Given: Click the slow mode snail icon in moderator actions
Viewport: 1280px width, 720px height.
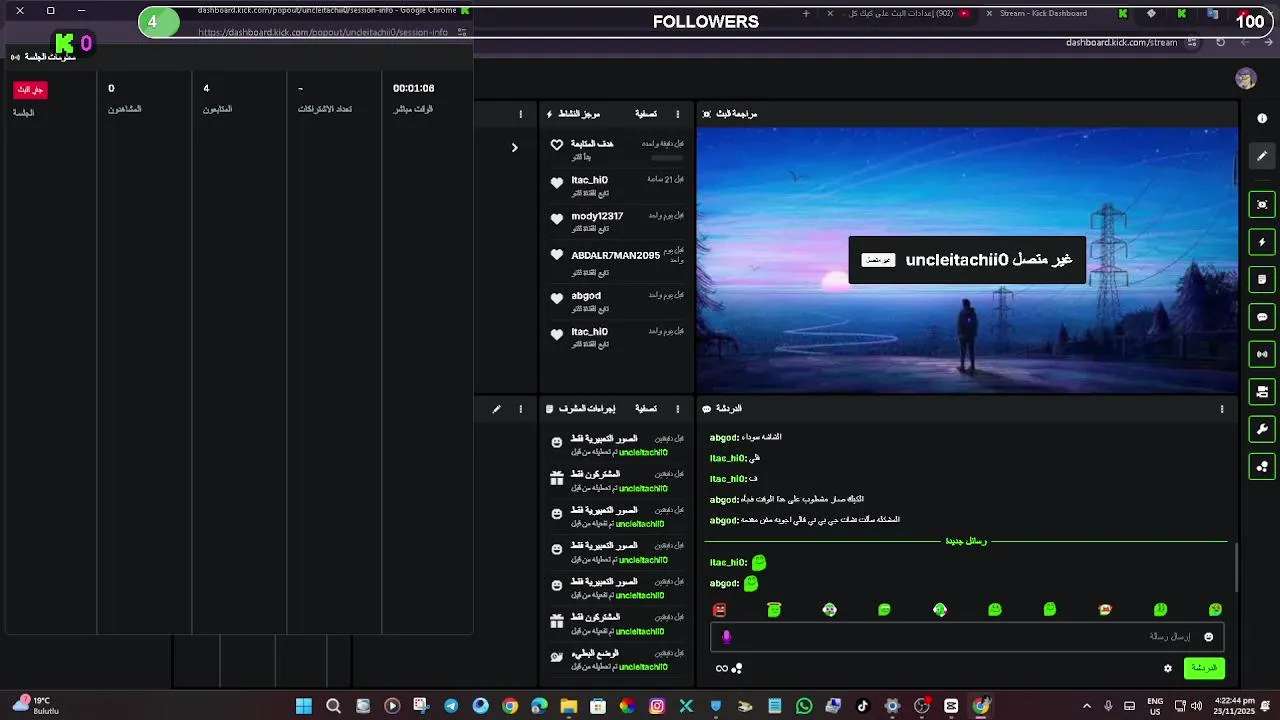Looking at the screenshot, I should tap(557, 657).
